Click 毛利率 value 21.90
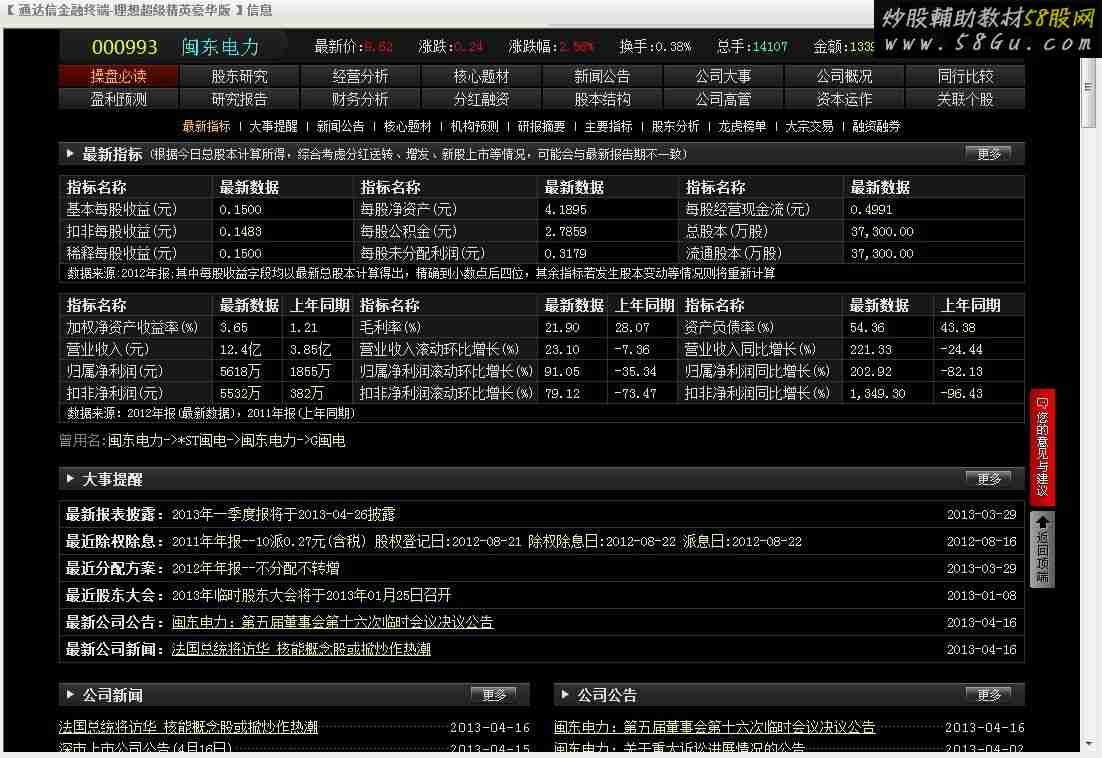 coord(562,327)
